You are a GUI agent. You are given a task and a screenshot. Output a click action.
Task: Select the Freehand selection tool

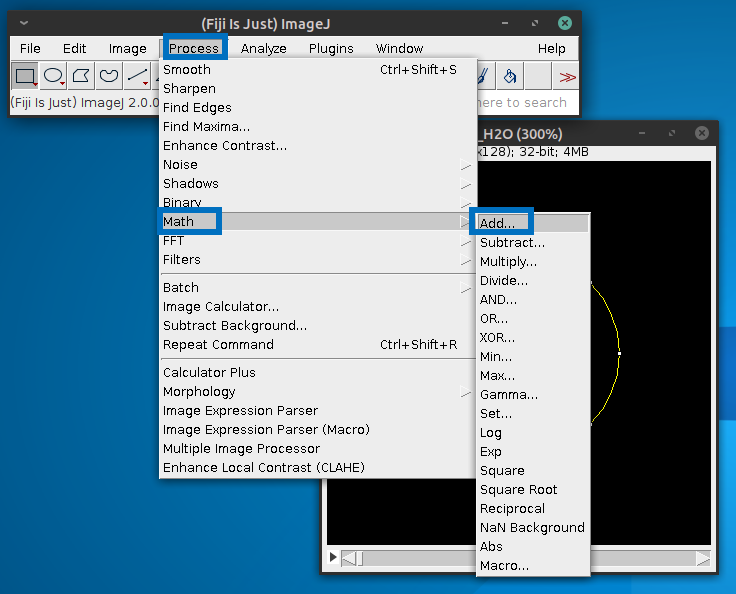click(x=109, y=76)
